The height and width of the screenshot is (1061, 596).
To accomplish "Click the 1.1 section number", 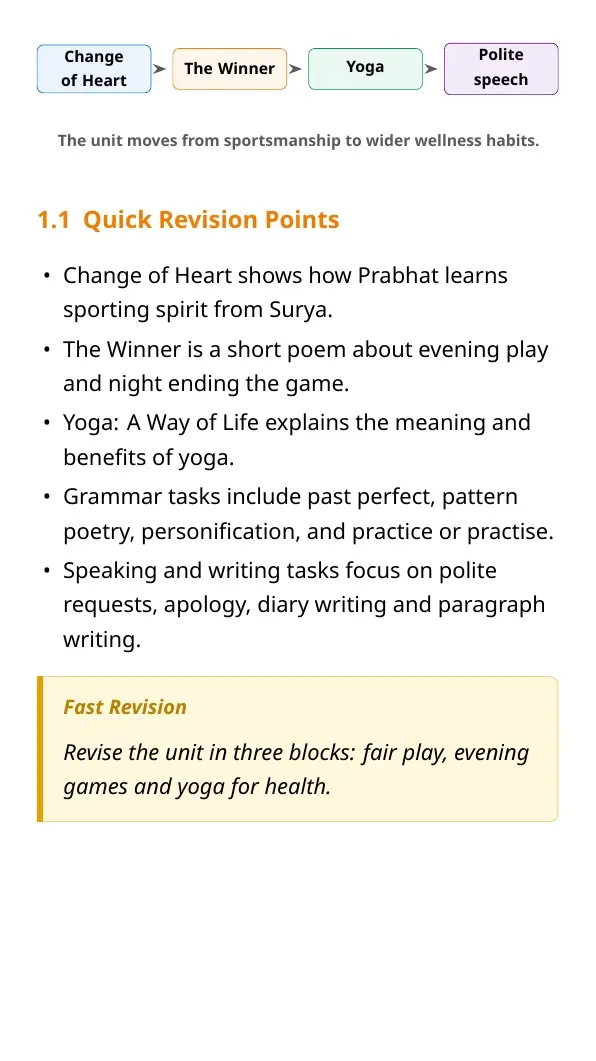I will tap(53, 220).
